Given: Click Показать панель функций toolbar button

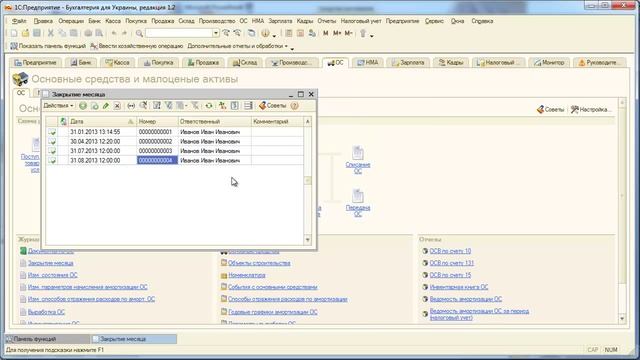Looking at the screenshot, I should click(x=48, y=46).
